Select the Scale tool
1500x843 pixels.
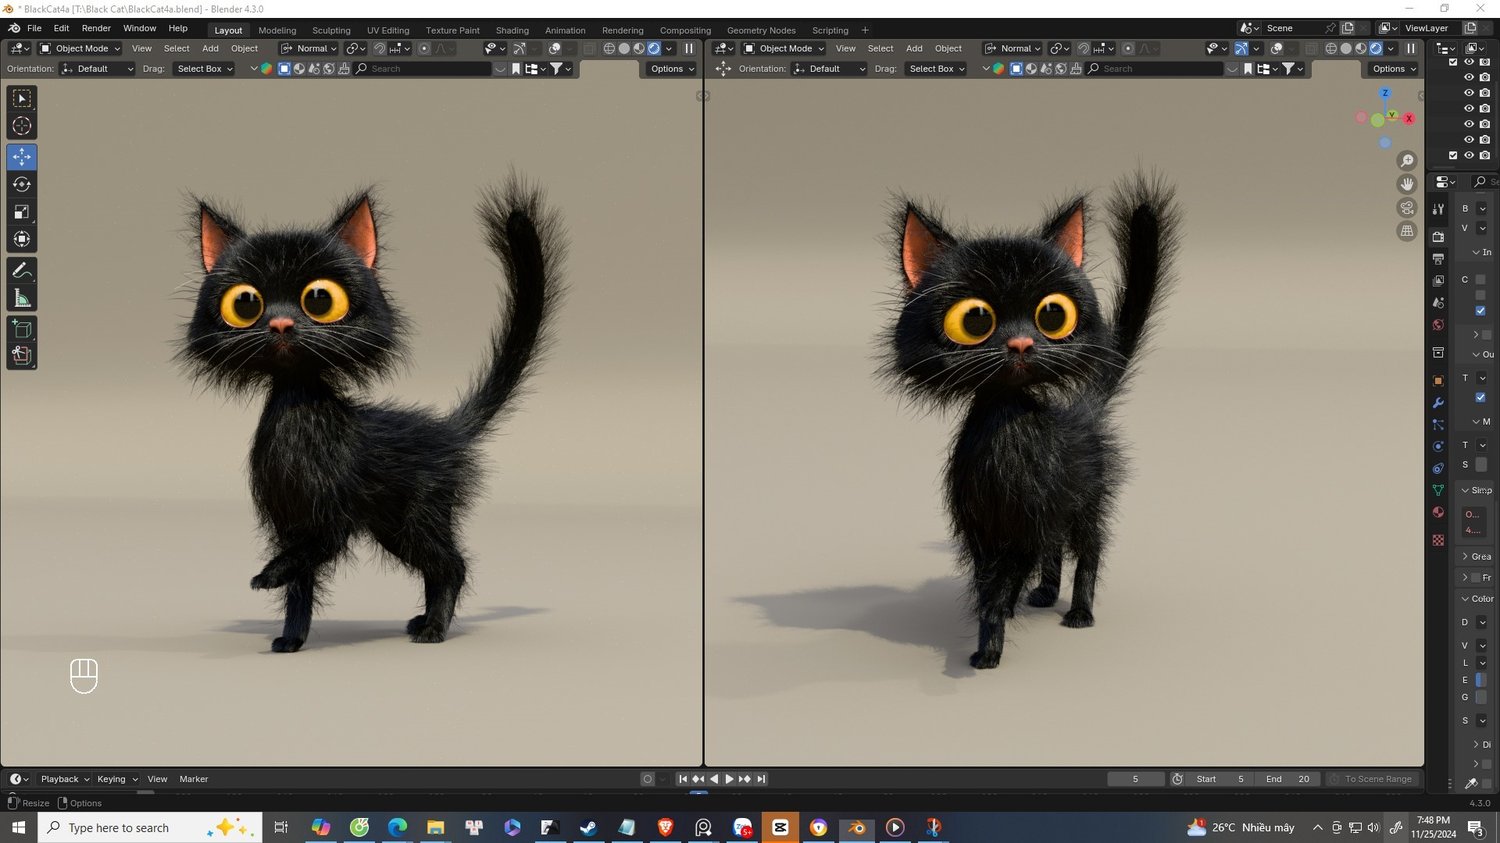coord(22,212)
